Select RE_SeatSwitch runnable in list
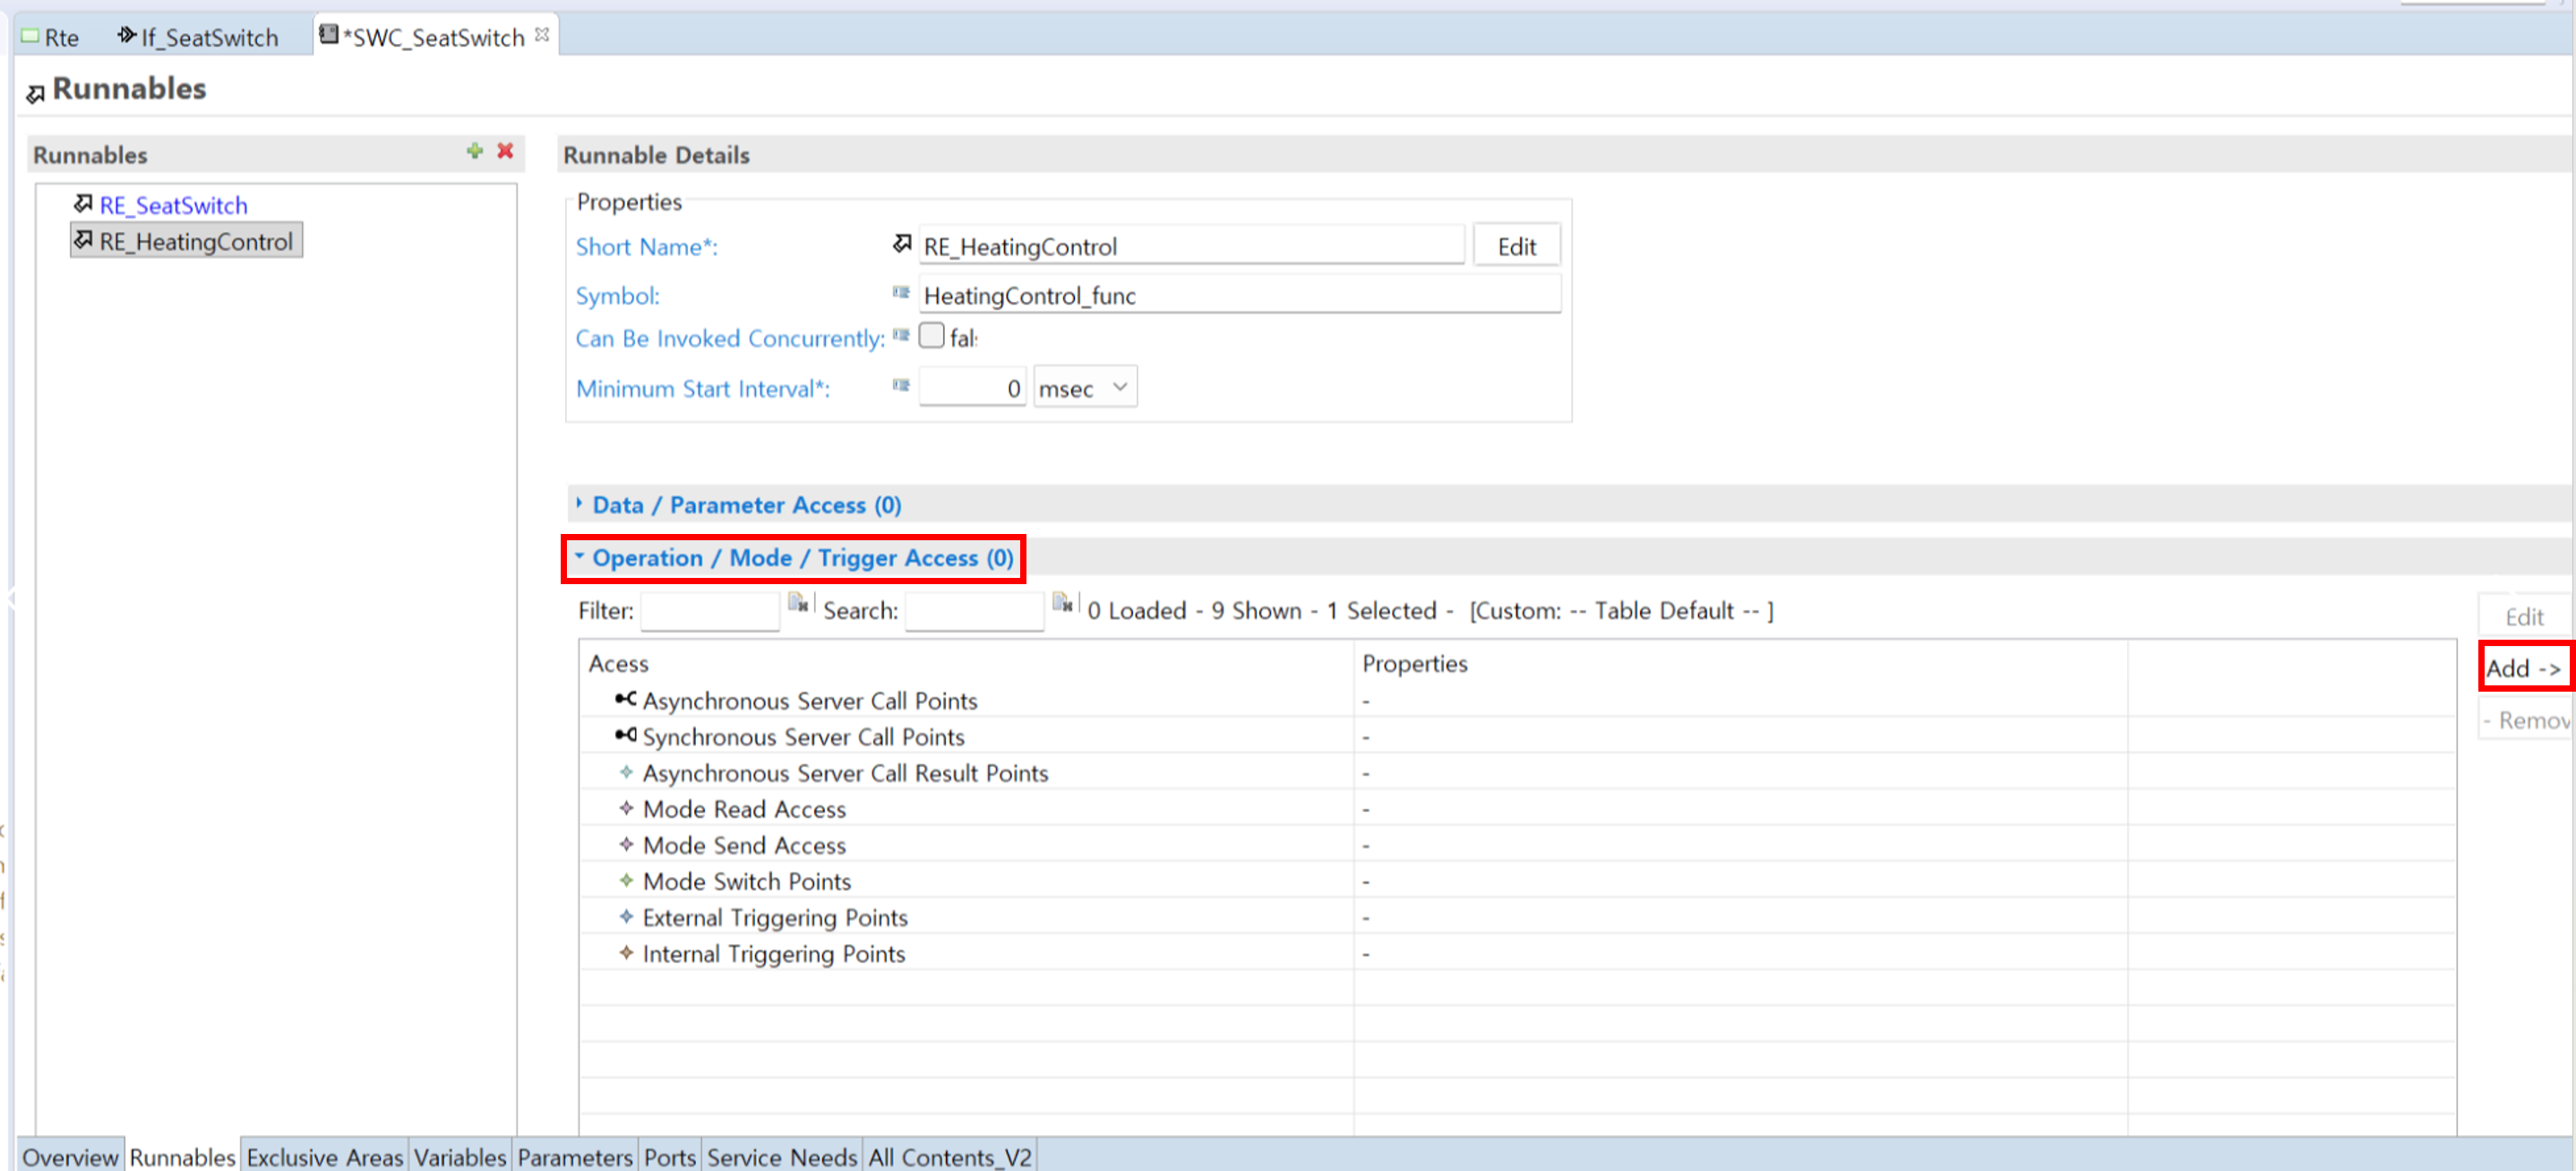Viewport: 2576px width, 1171px height. (173, 205)
